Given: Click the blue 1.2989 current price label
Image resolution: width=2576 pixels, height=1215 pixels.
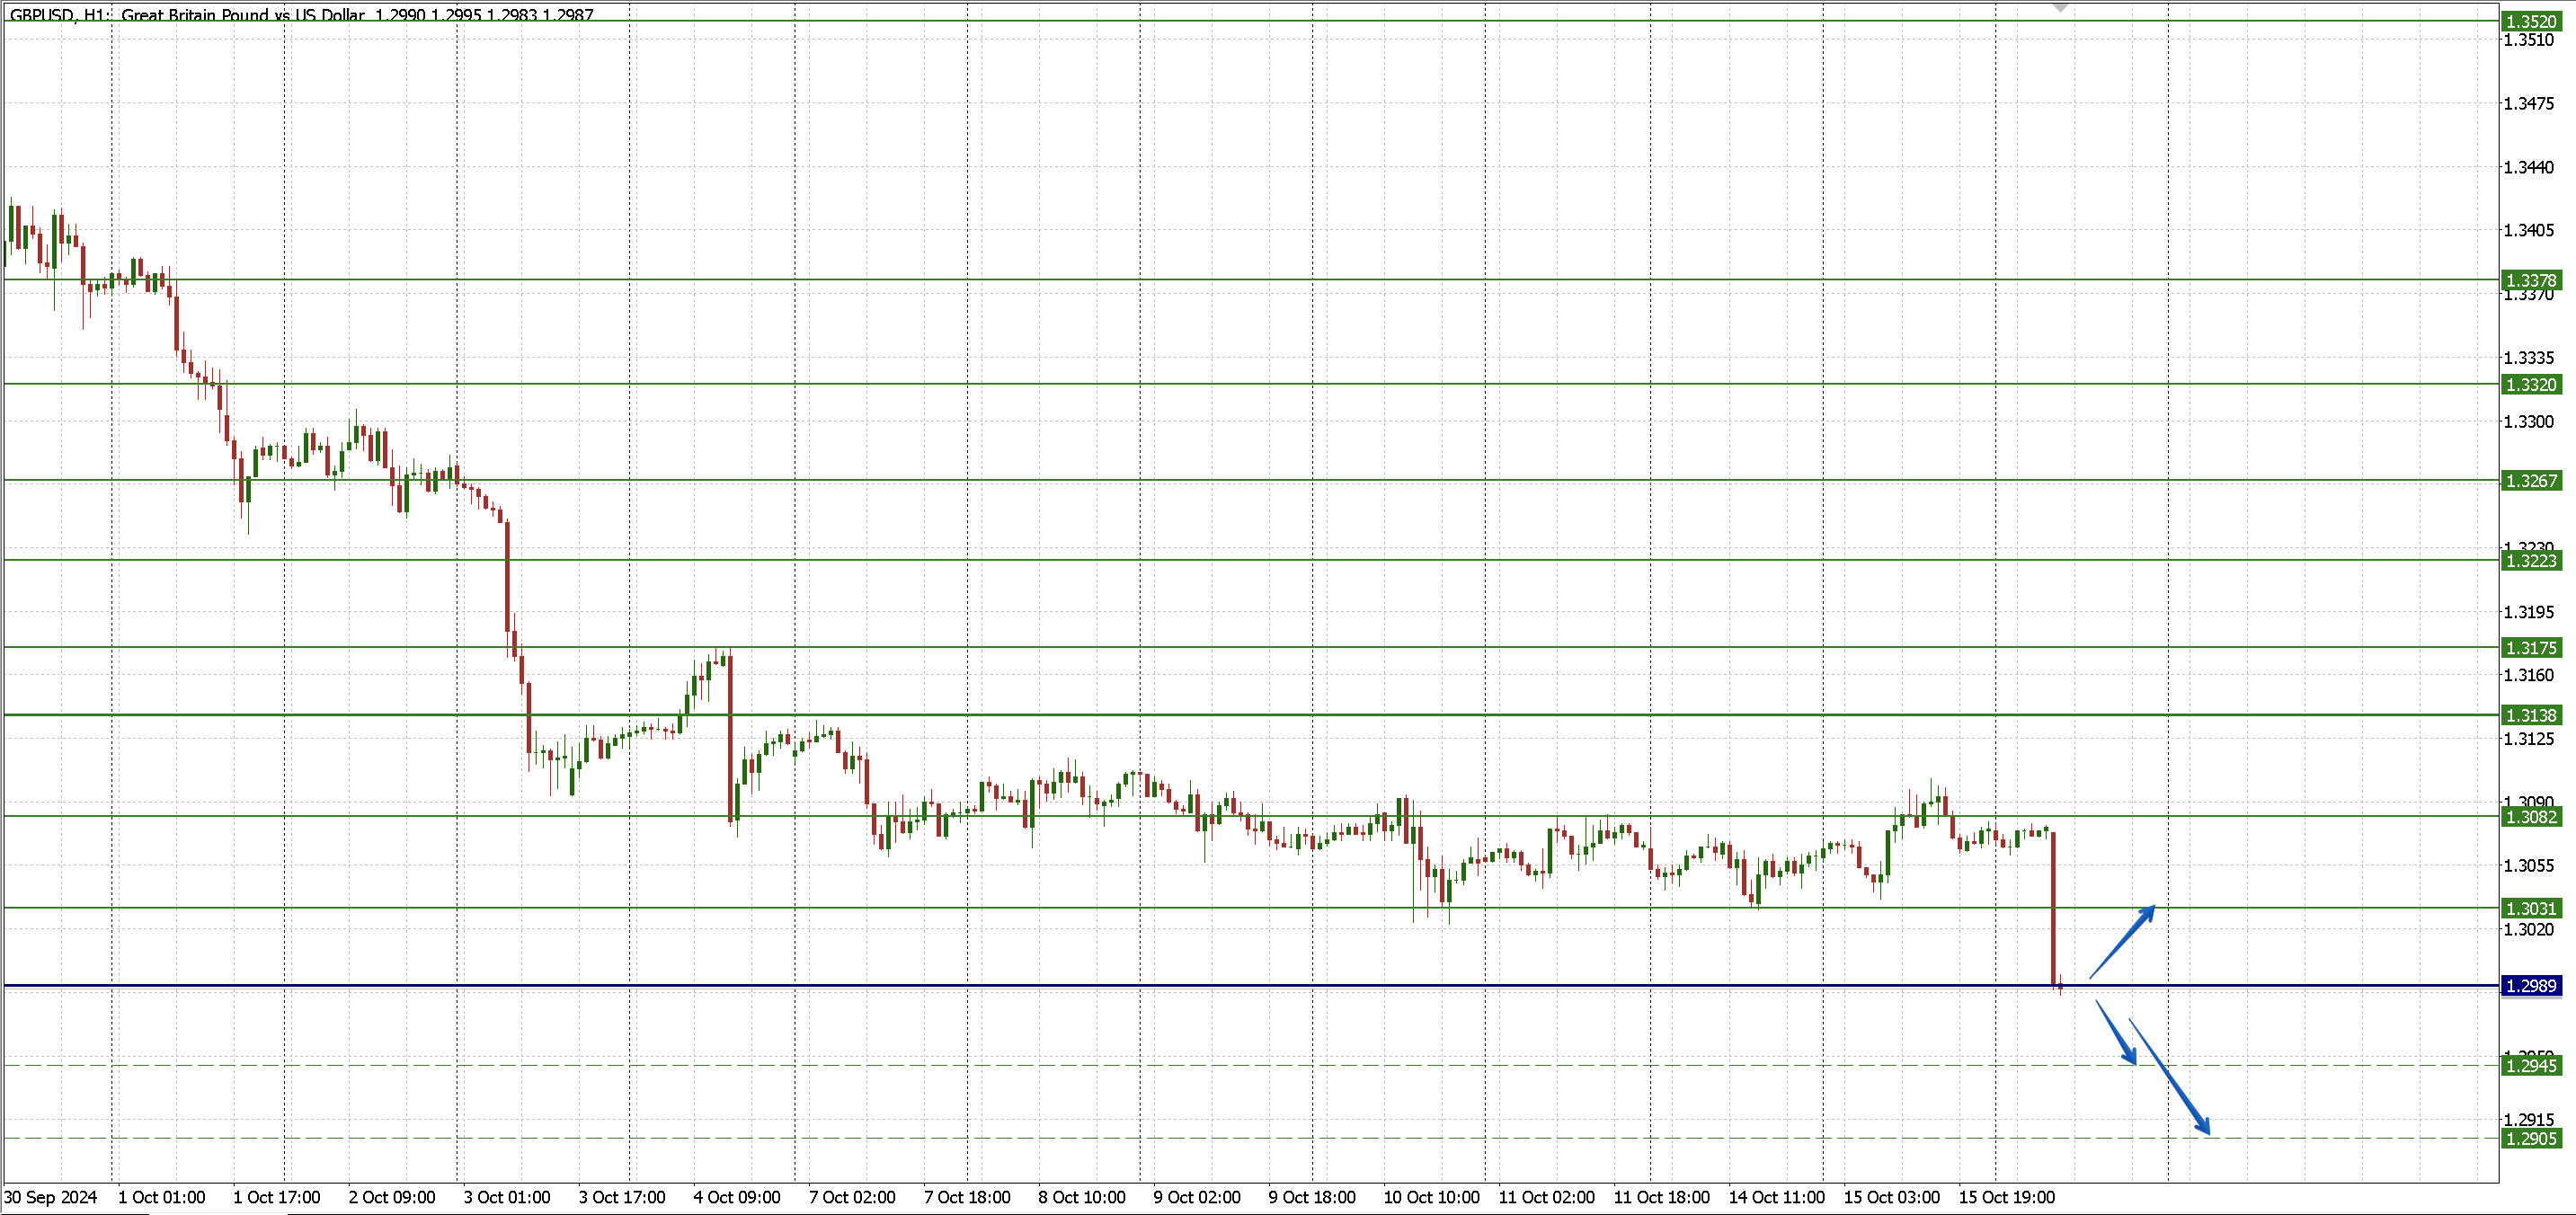Looking at the screenshot, I should (x=2531, y=986).
